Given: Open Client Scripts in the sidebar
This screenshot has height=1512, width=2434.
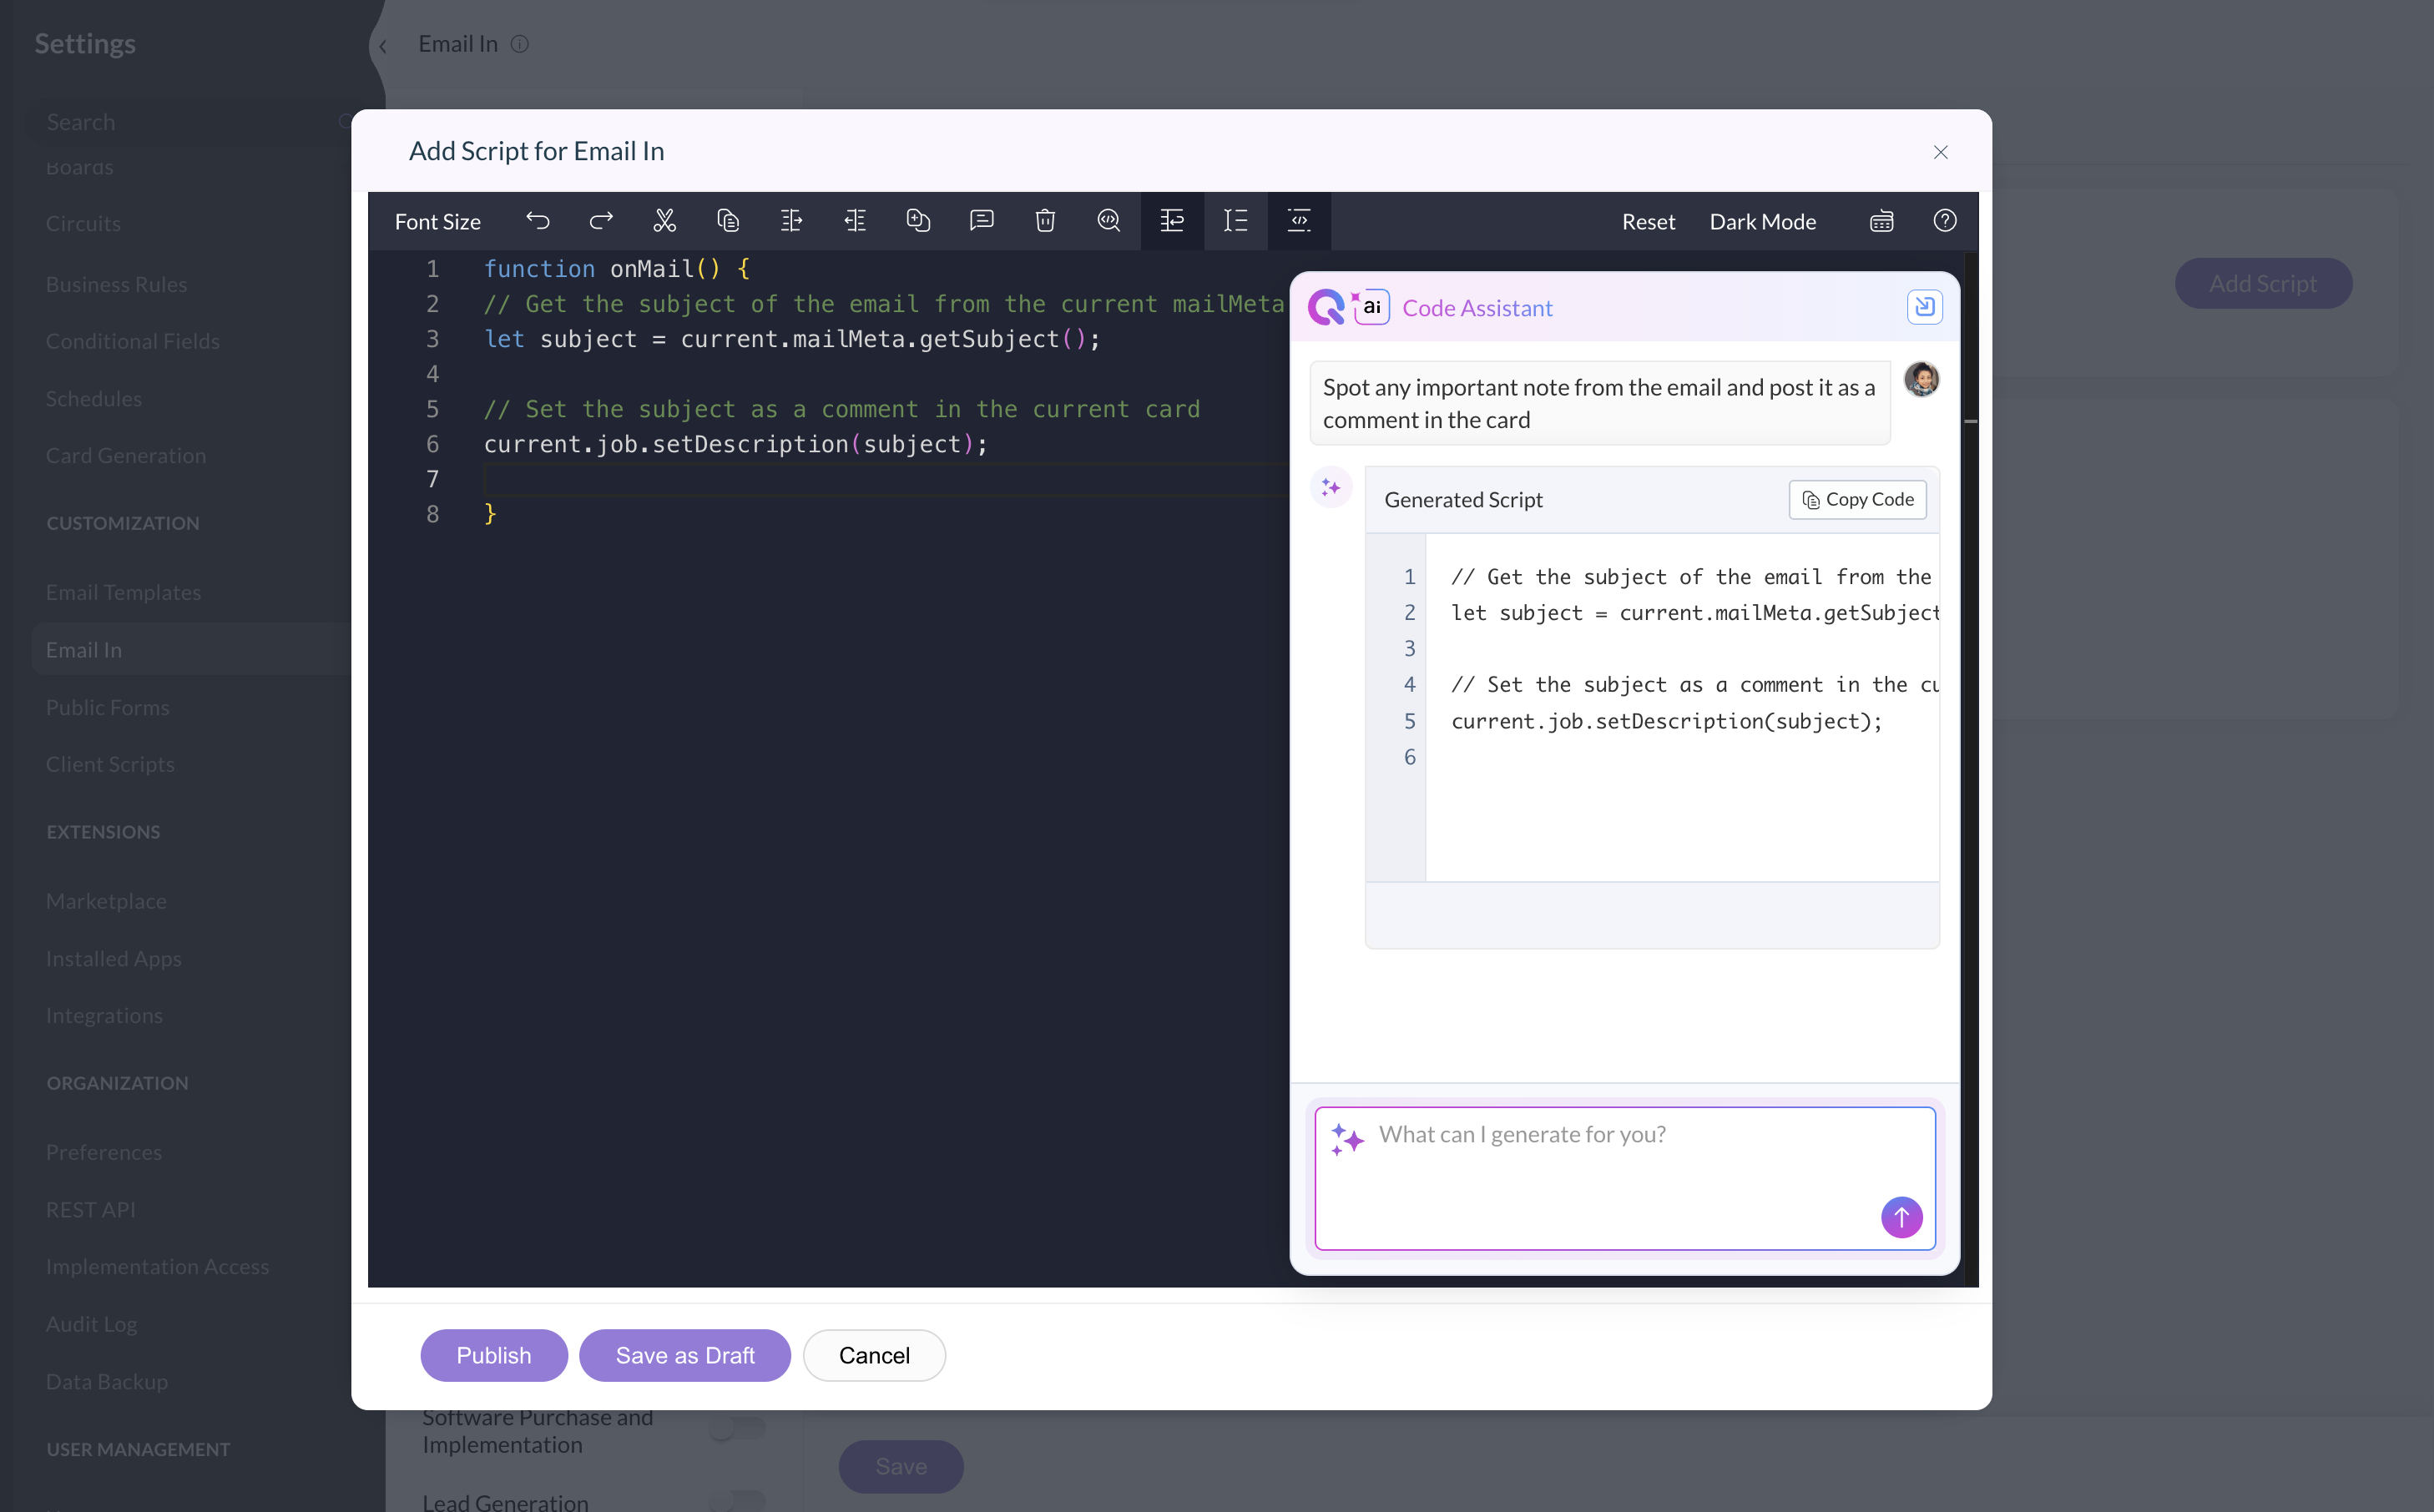Looking at the screenshot, I should pos(110,764).
